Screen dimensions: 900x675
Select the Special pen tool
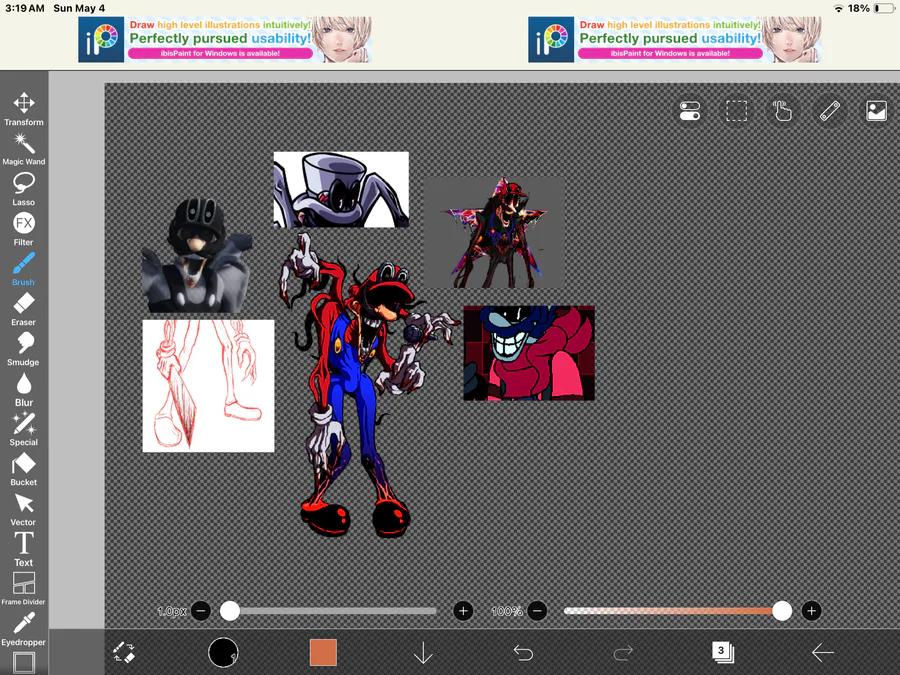pyautogui.click(x=24, y=429)
